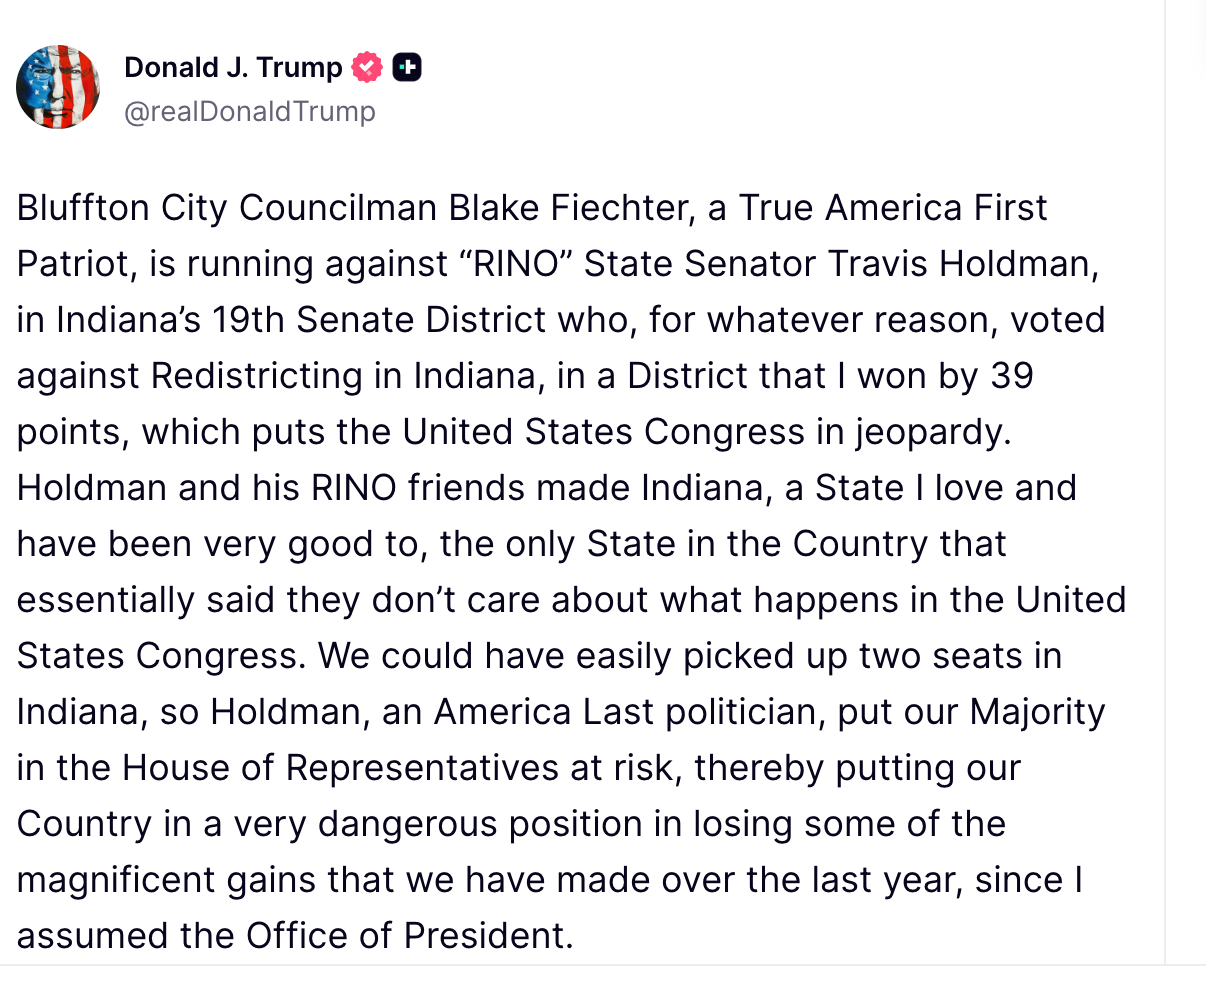Click the flag-painted profile avatar
1206x982 pixels.
click(58, 87)
